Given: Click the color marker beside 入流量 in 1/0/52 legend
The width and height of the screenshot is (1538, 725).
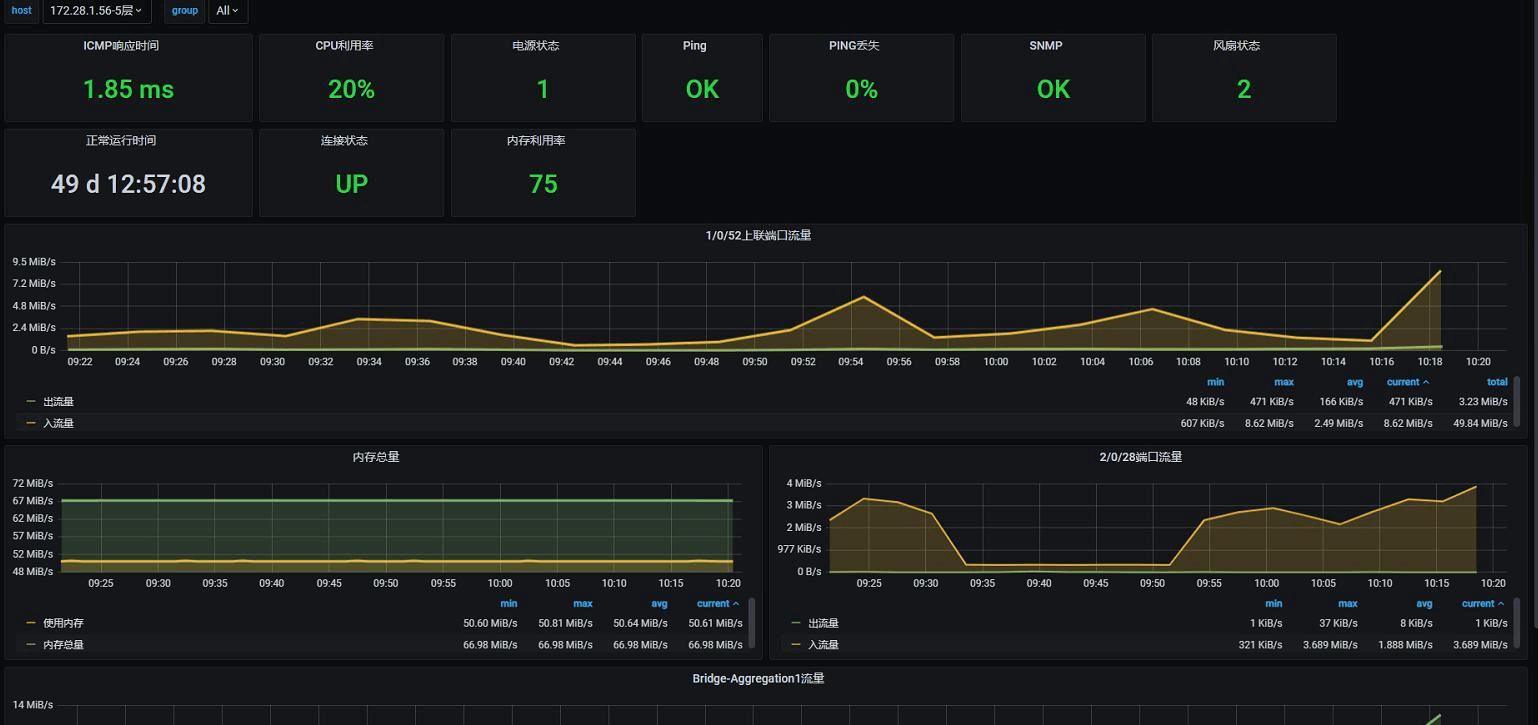Looking at the screenshot, I should click(31, 423).
